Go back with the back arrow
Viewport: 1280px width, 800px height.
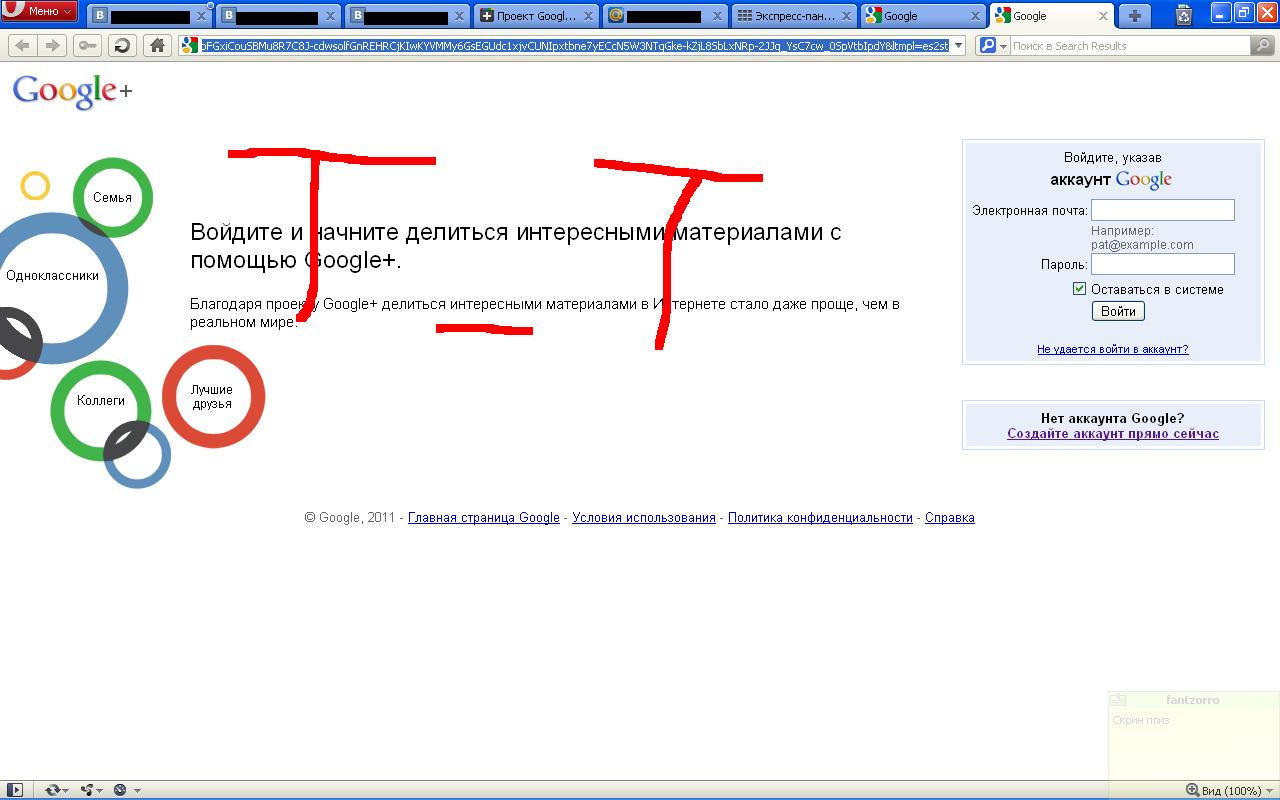click(x=22, y=45)
